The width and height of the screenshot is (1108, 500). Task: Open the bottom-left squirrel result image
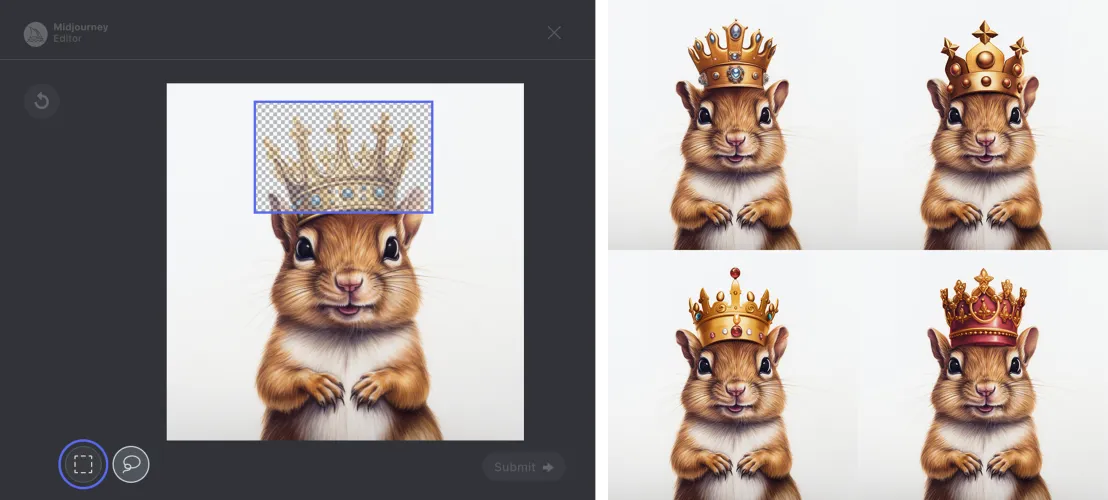point(732,375)
